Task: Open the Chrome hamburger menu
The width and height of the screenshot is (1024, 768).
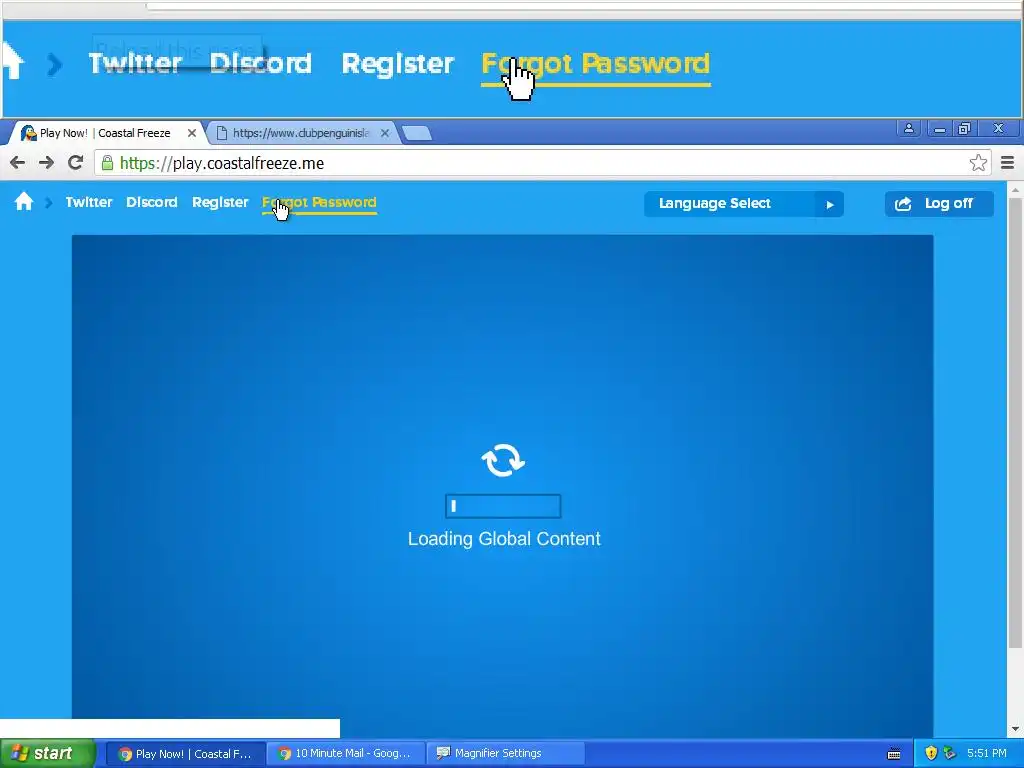Action: 1008,163
